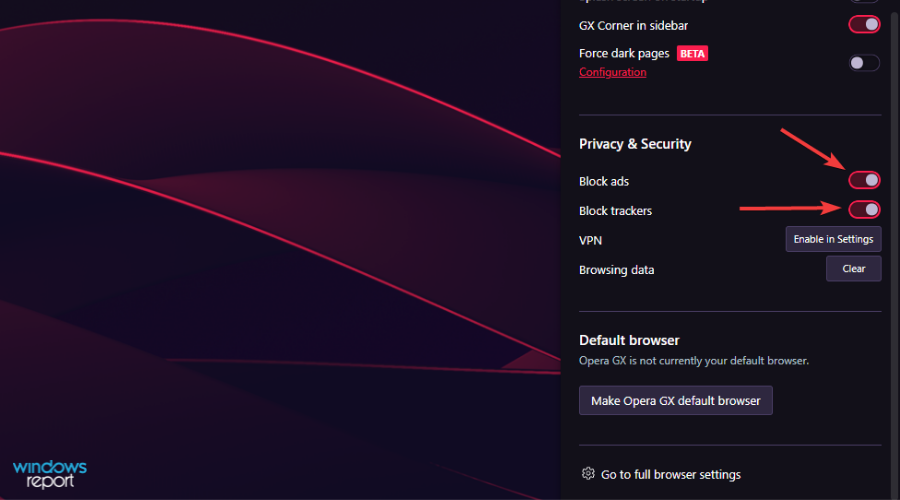The height and width of the screenshot is (500, 900).
Task: Click the VPN label
Action: coord(590,241)
